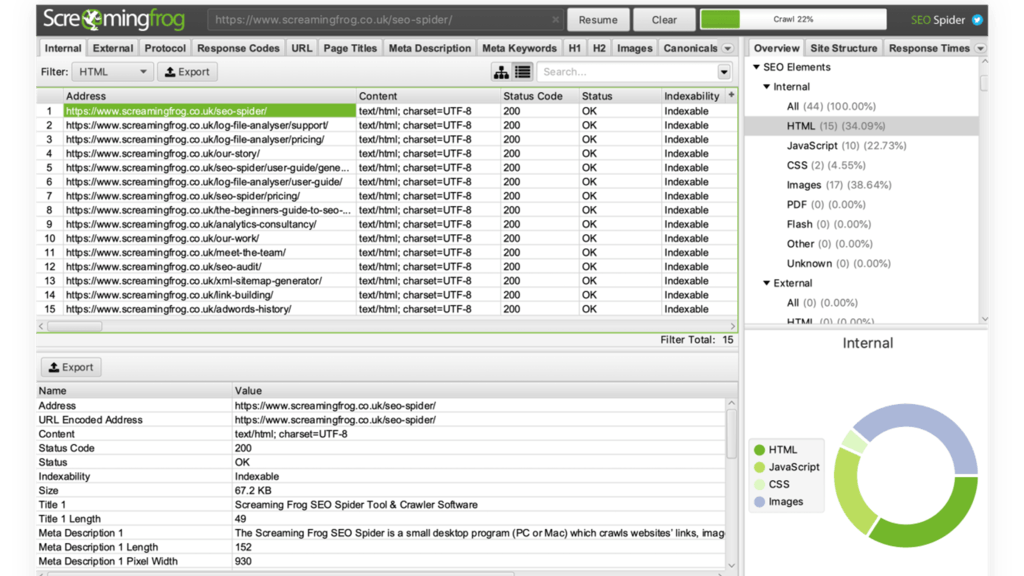Click the Screaming Frog logo

[x=114, y=20]
